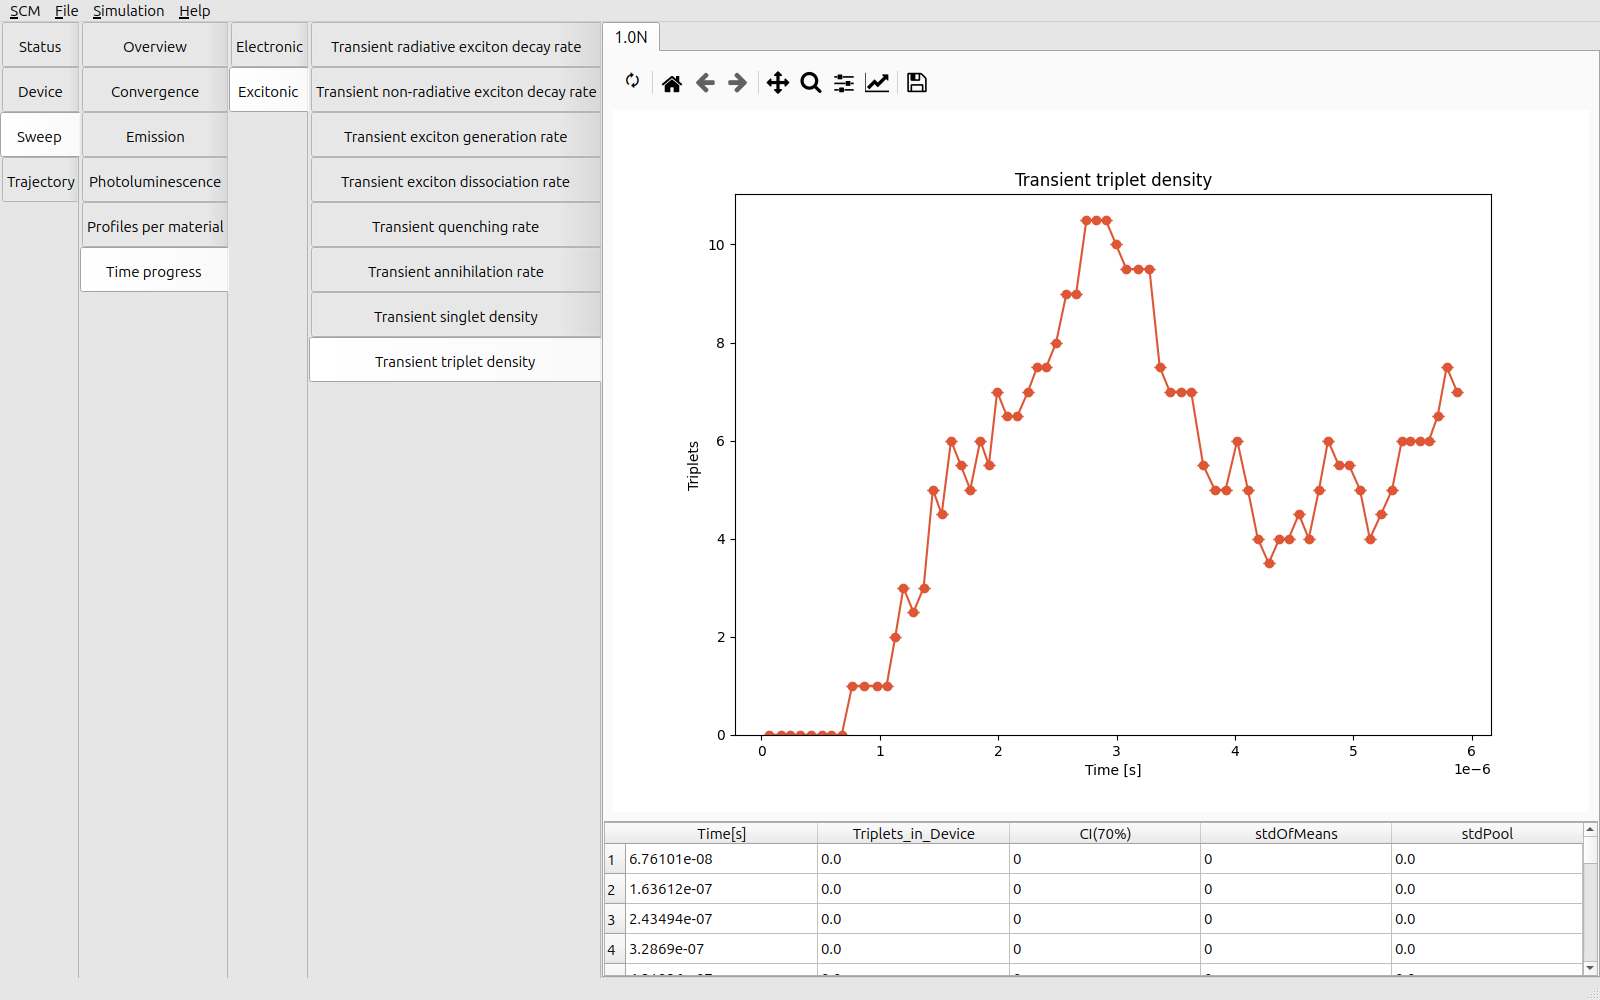This screenshot has width=1600, height=1000.
Task: Select the Trajectory tab
Action: coord(41,182)
